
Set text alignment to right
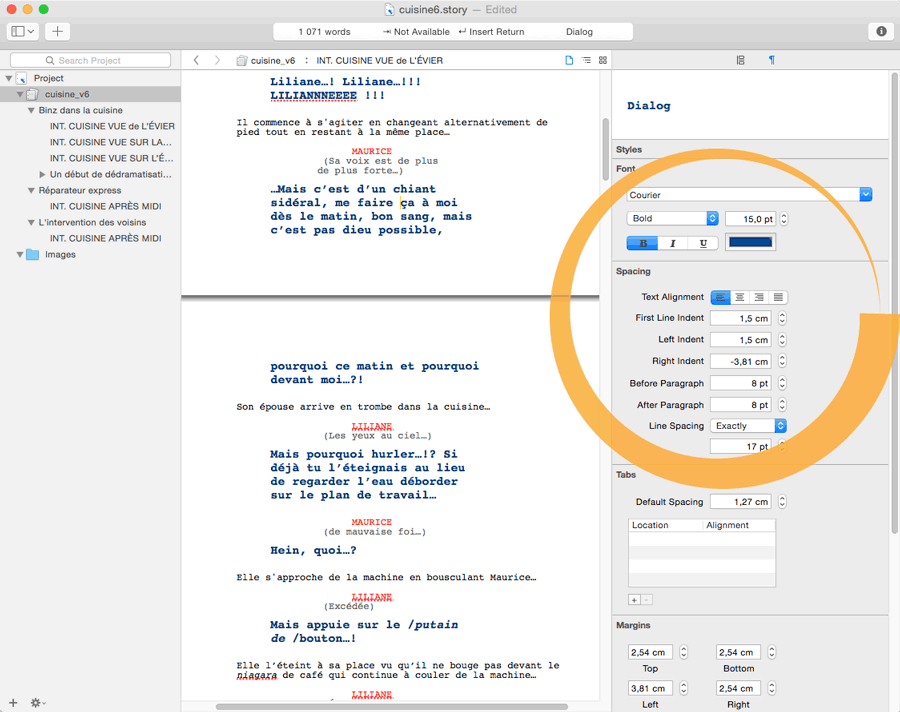click(x=759, y=297)
